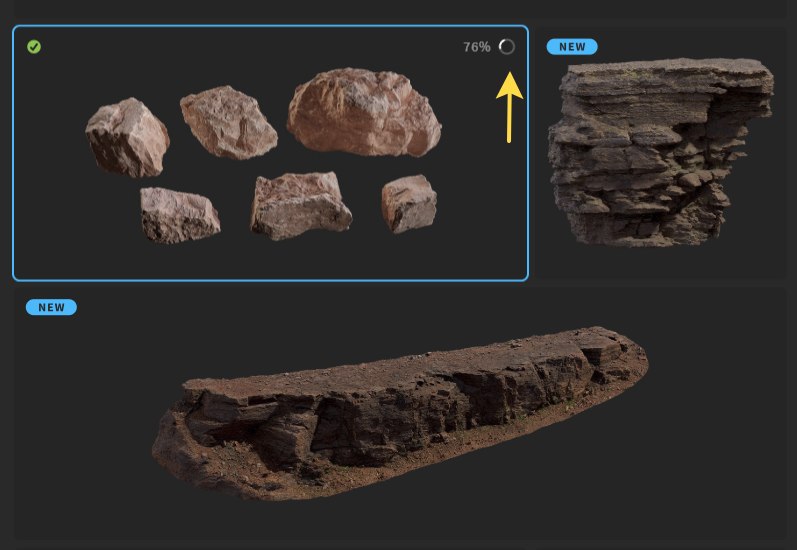Open the layered cliff rock asset thumbnail
This screenshot has width=797, height=550.
[660, 152]
